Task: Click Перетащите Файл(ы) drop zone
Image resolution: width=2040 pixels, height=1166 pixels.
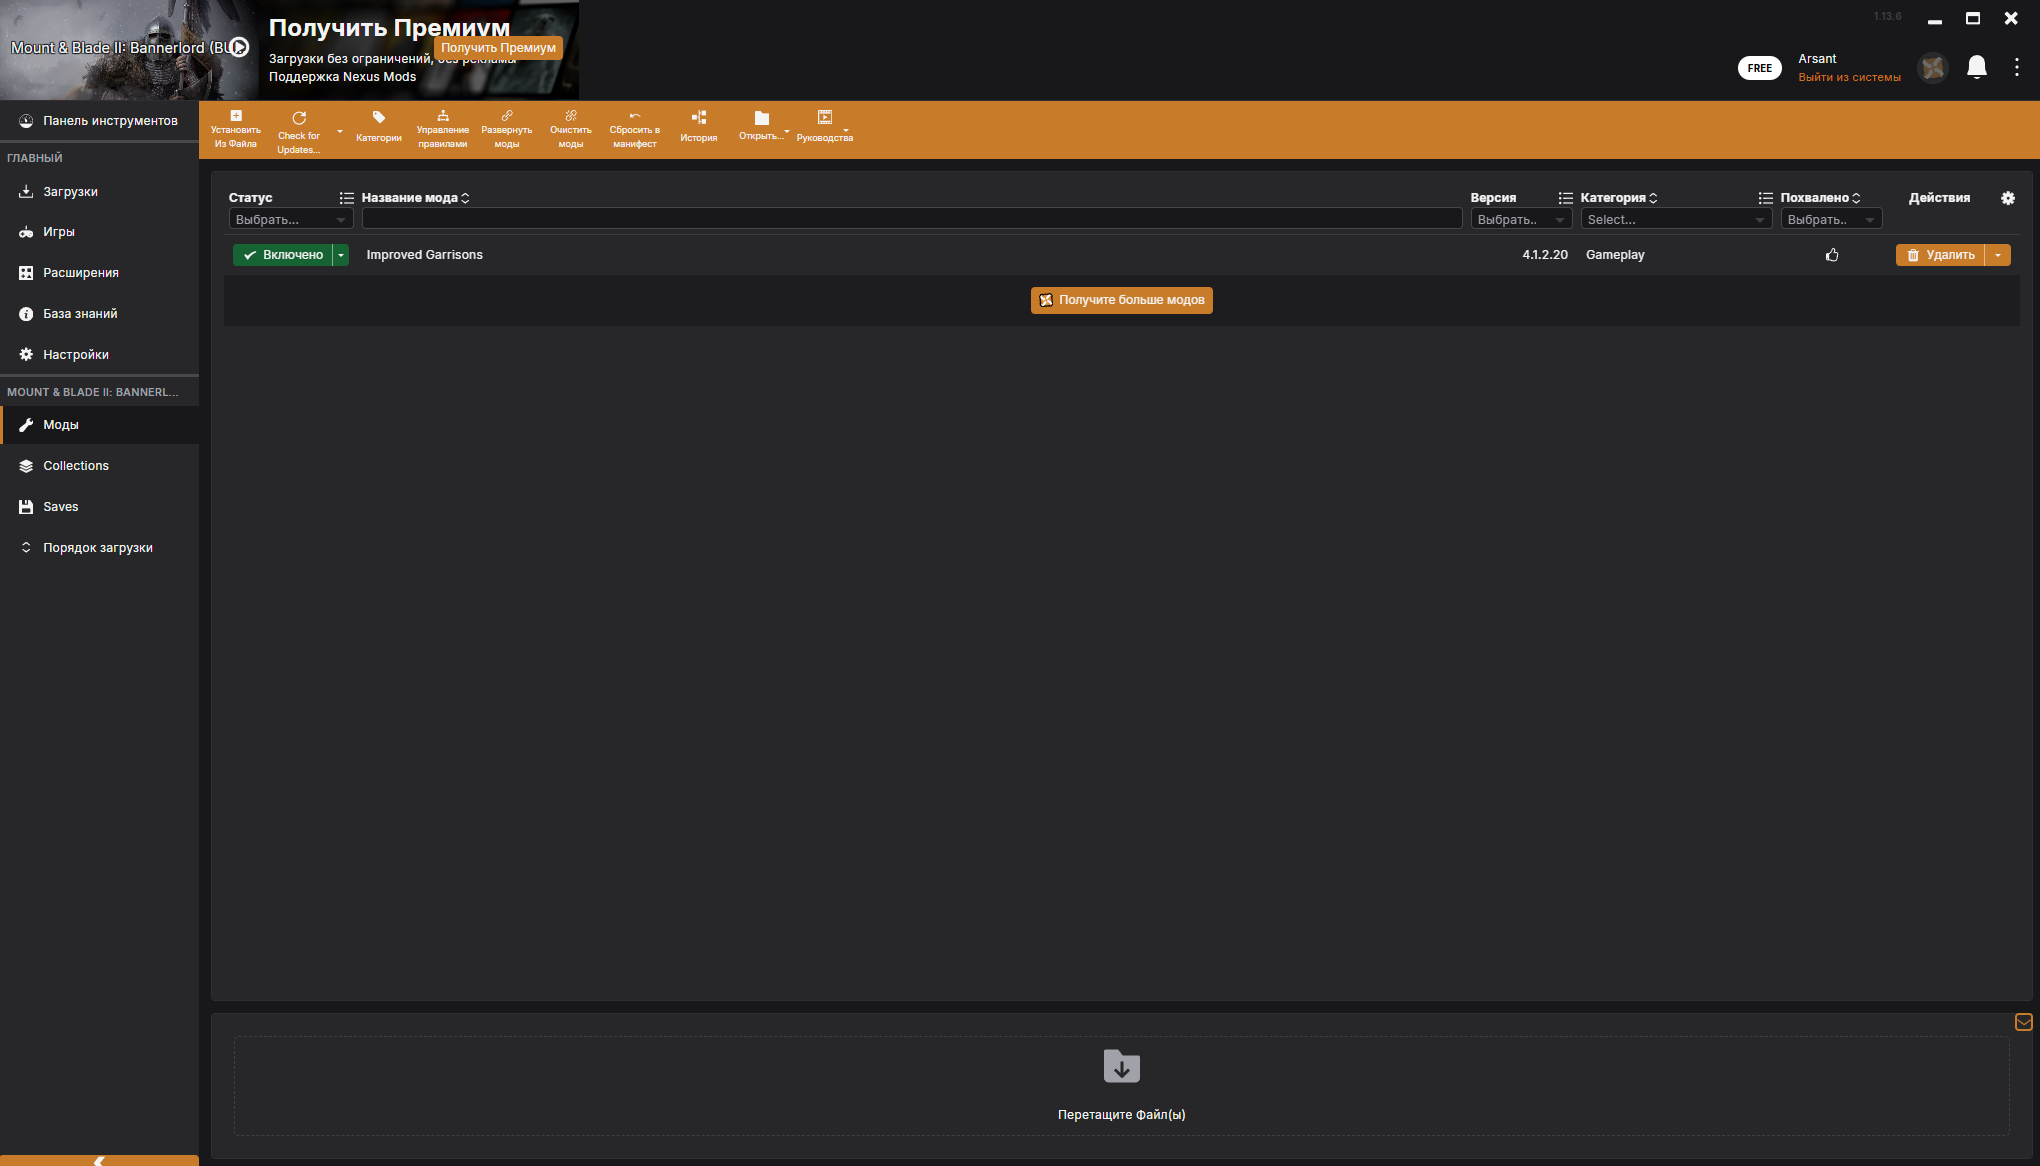Action: (1121, 1086)
